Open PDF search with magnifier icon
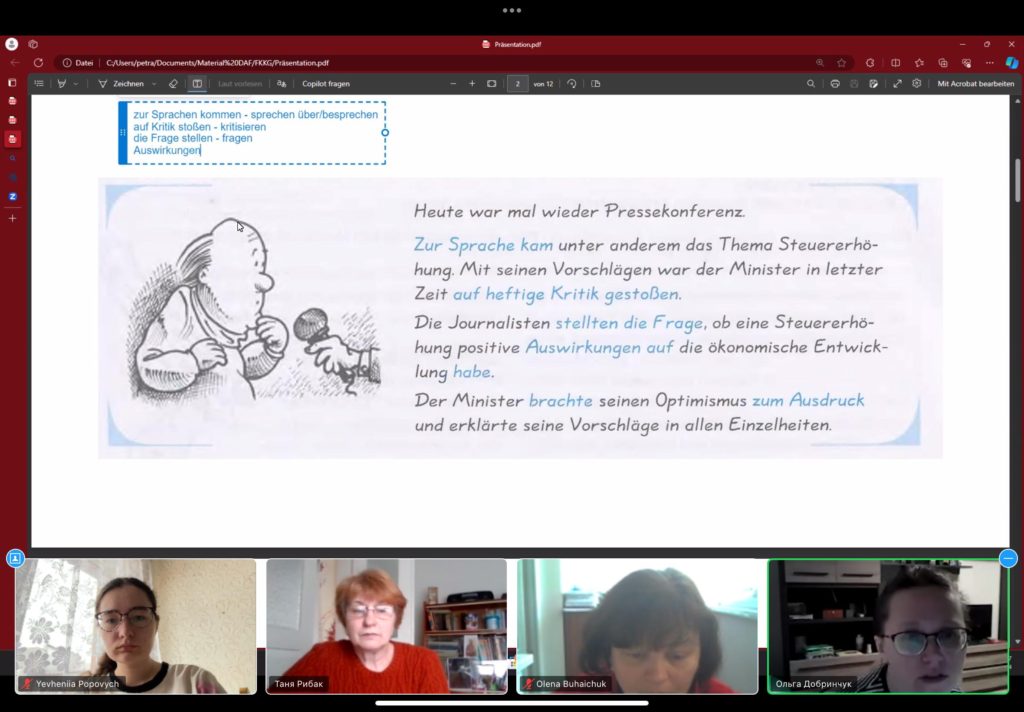The height and width of the screenshot is (712, 1024). click(x=810, y=84)
